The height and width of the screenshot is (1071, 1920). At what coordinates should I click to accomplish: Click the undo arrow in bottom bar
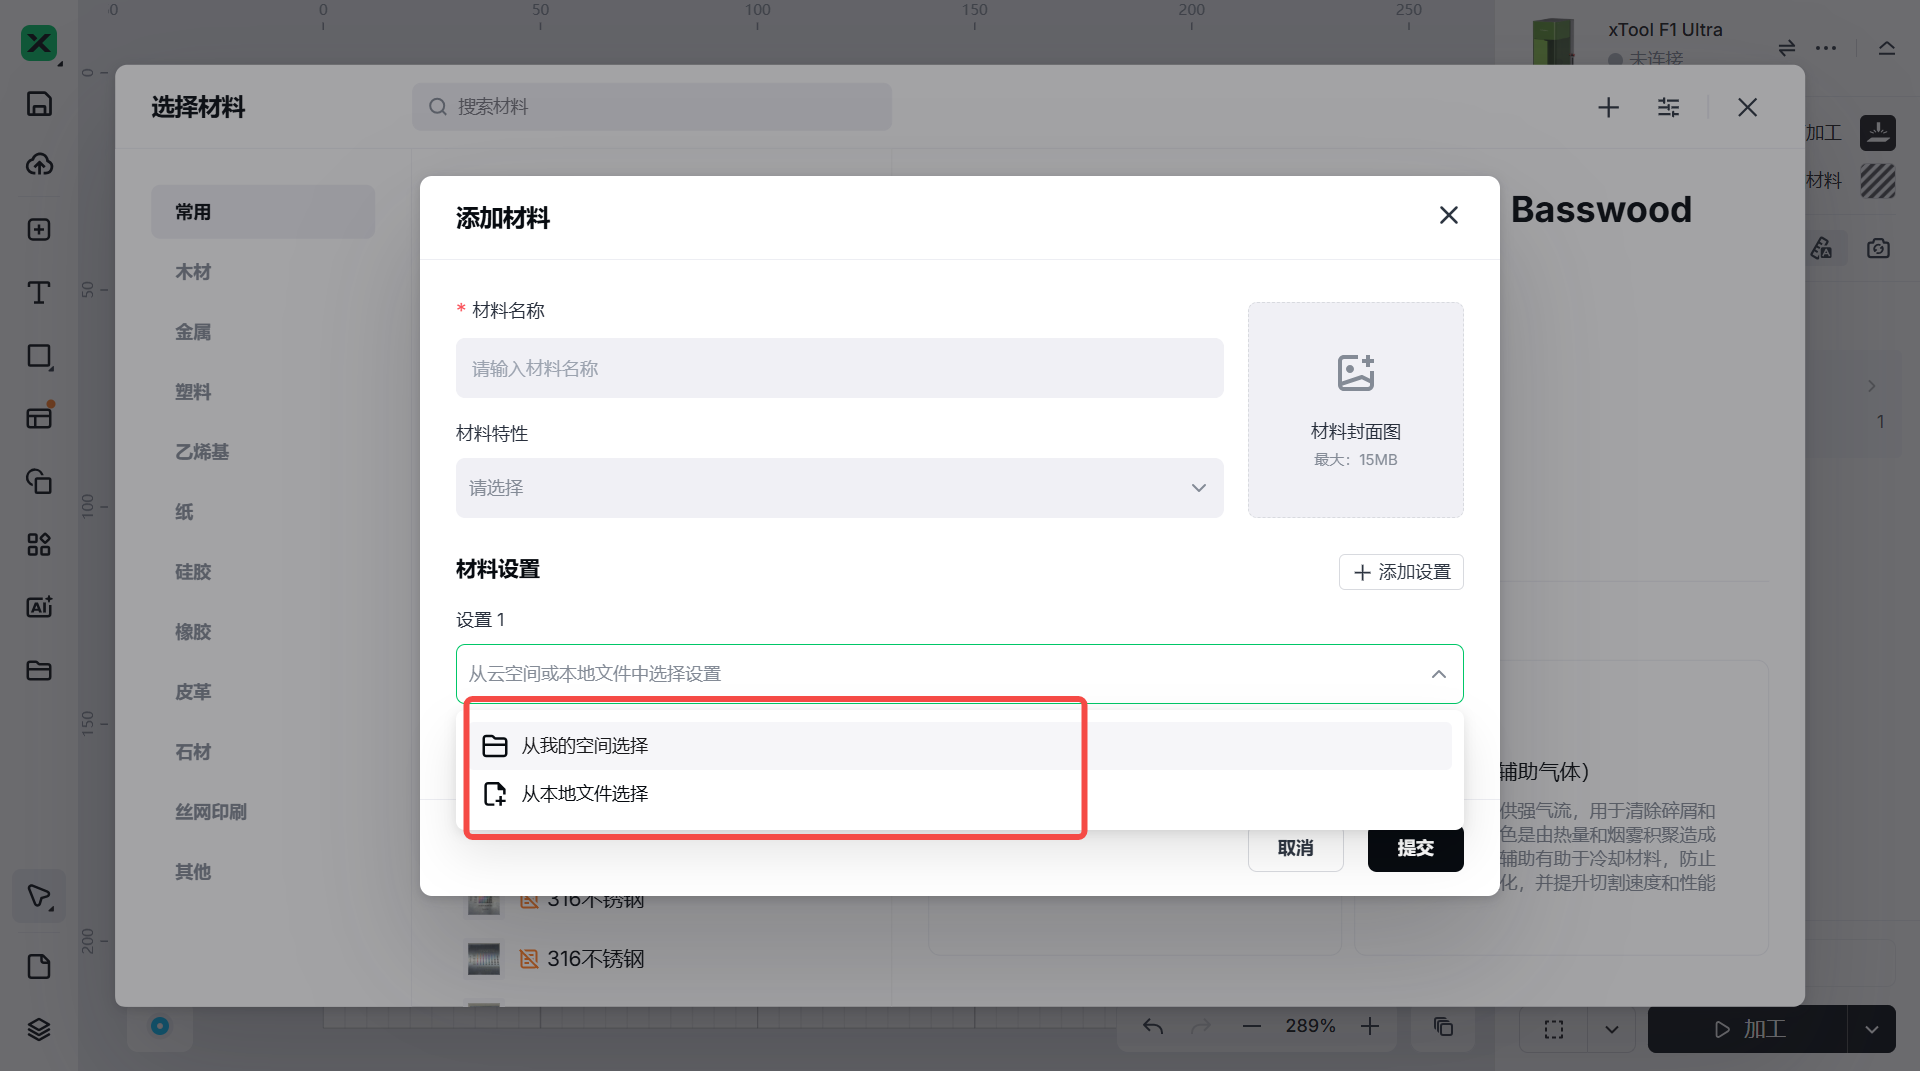tap(1153, 1027)
